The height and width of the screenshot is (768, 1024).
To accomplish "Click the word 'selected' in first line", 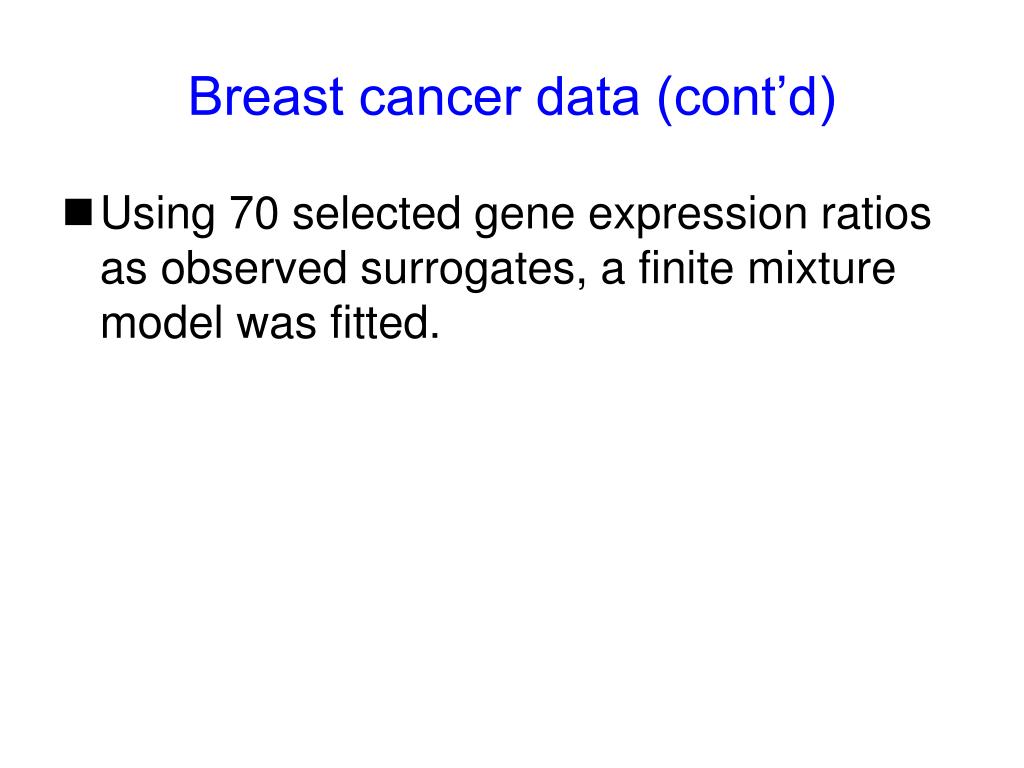I will 376,213.
